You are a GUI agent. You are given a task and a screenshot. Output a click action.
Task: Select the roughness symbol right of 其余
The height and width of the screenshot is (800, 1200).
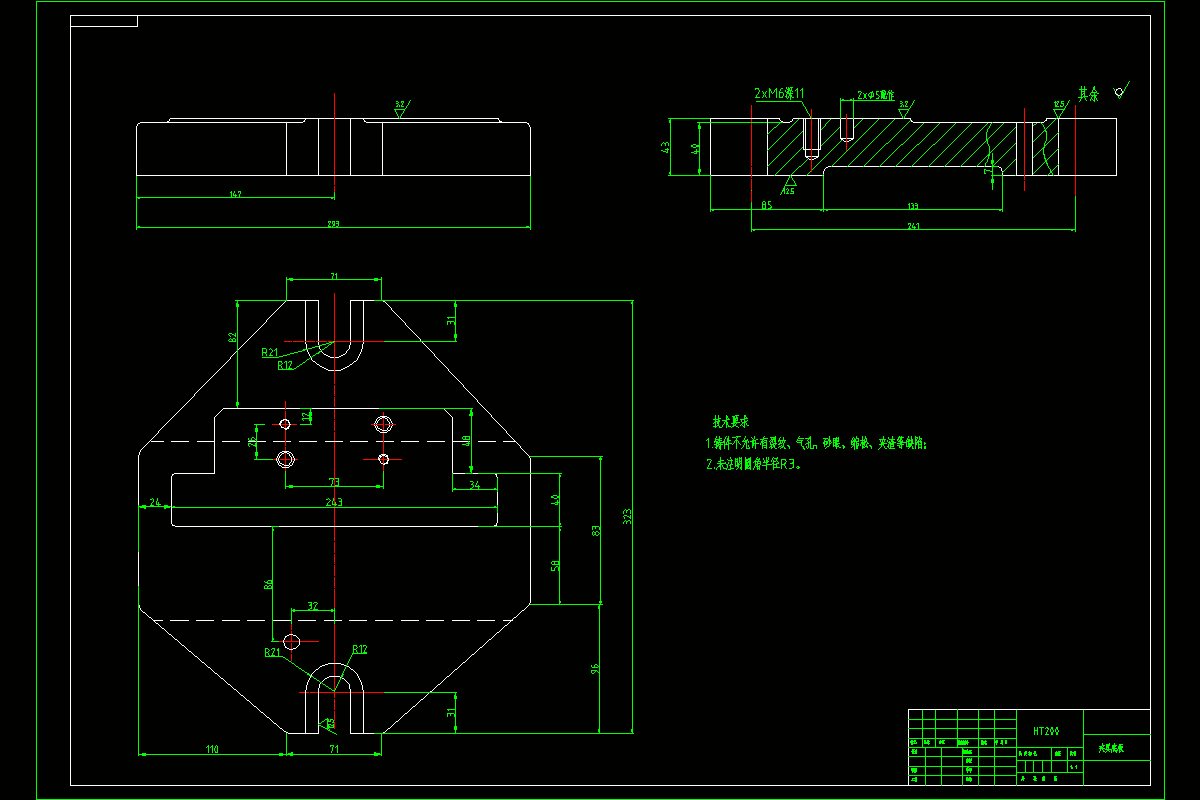[1122, 90]
